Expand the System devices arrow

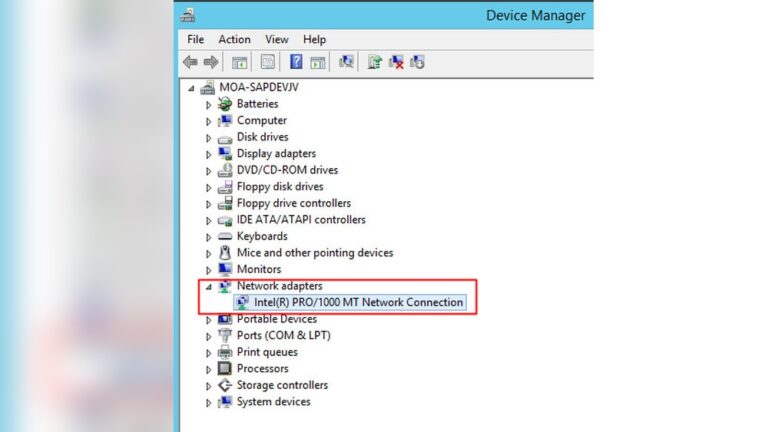[208, 403]
